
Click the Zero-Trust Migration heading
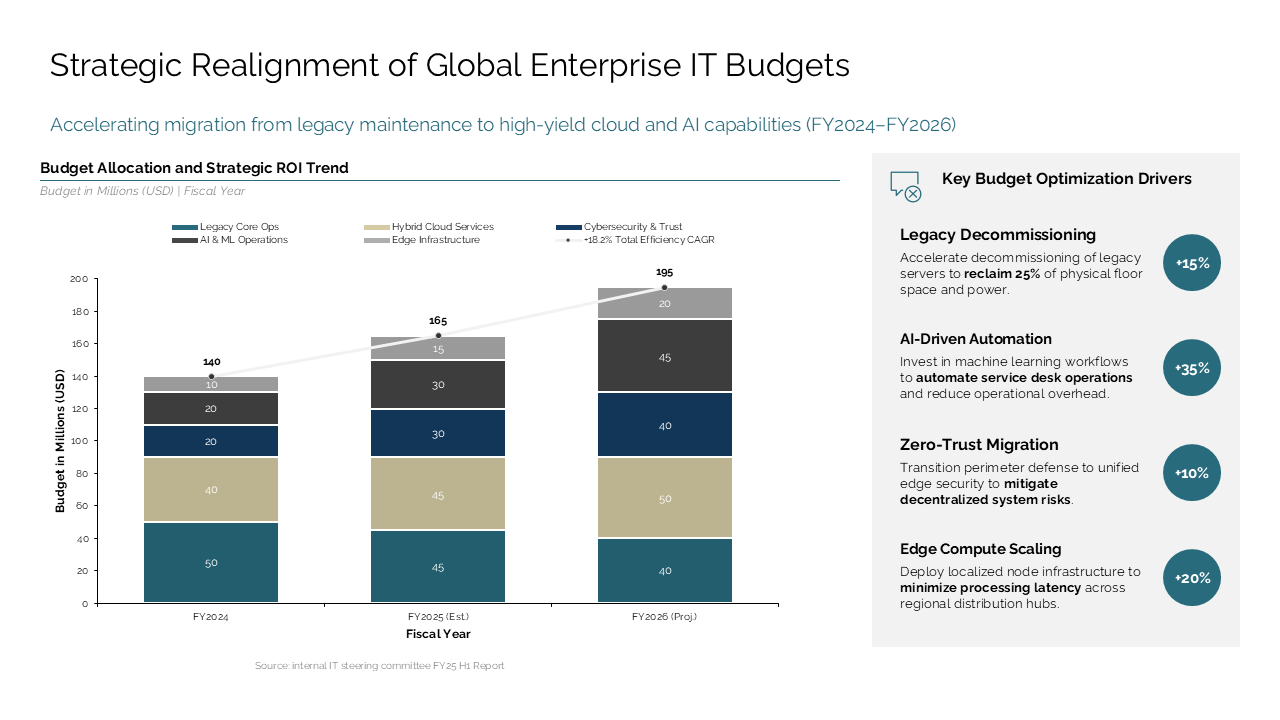(x=979, y=445)
